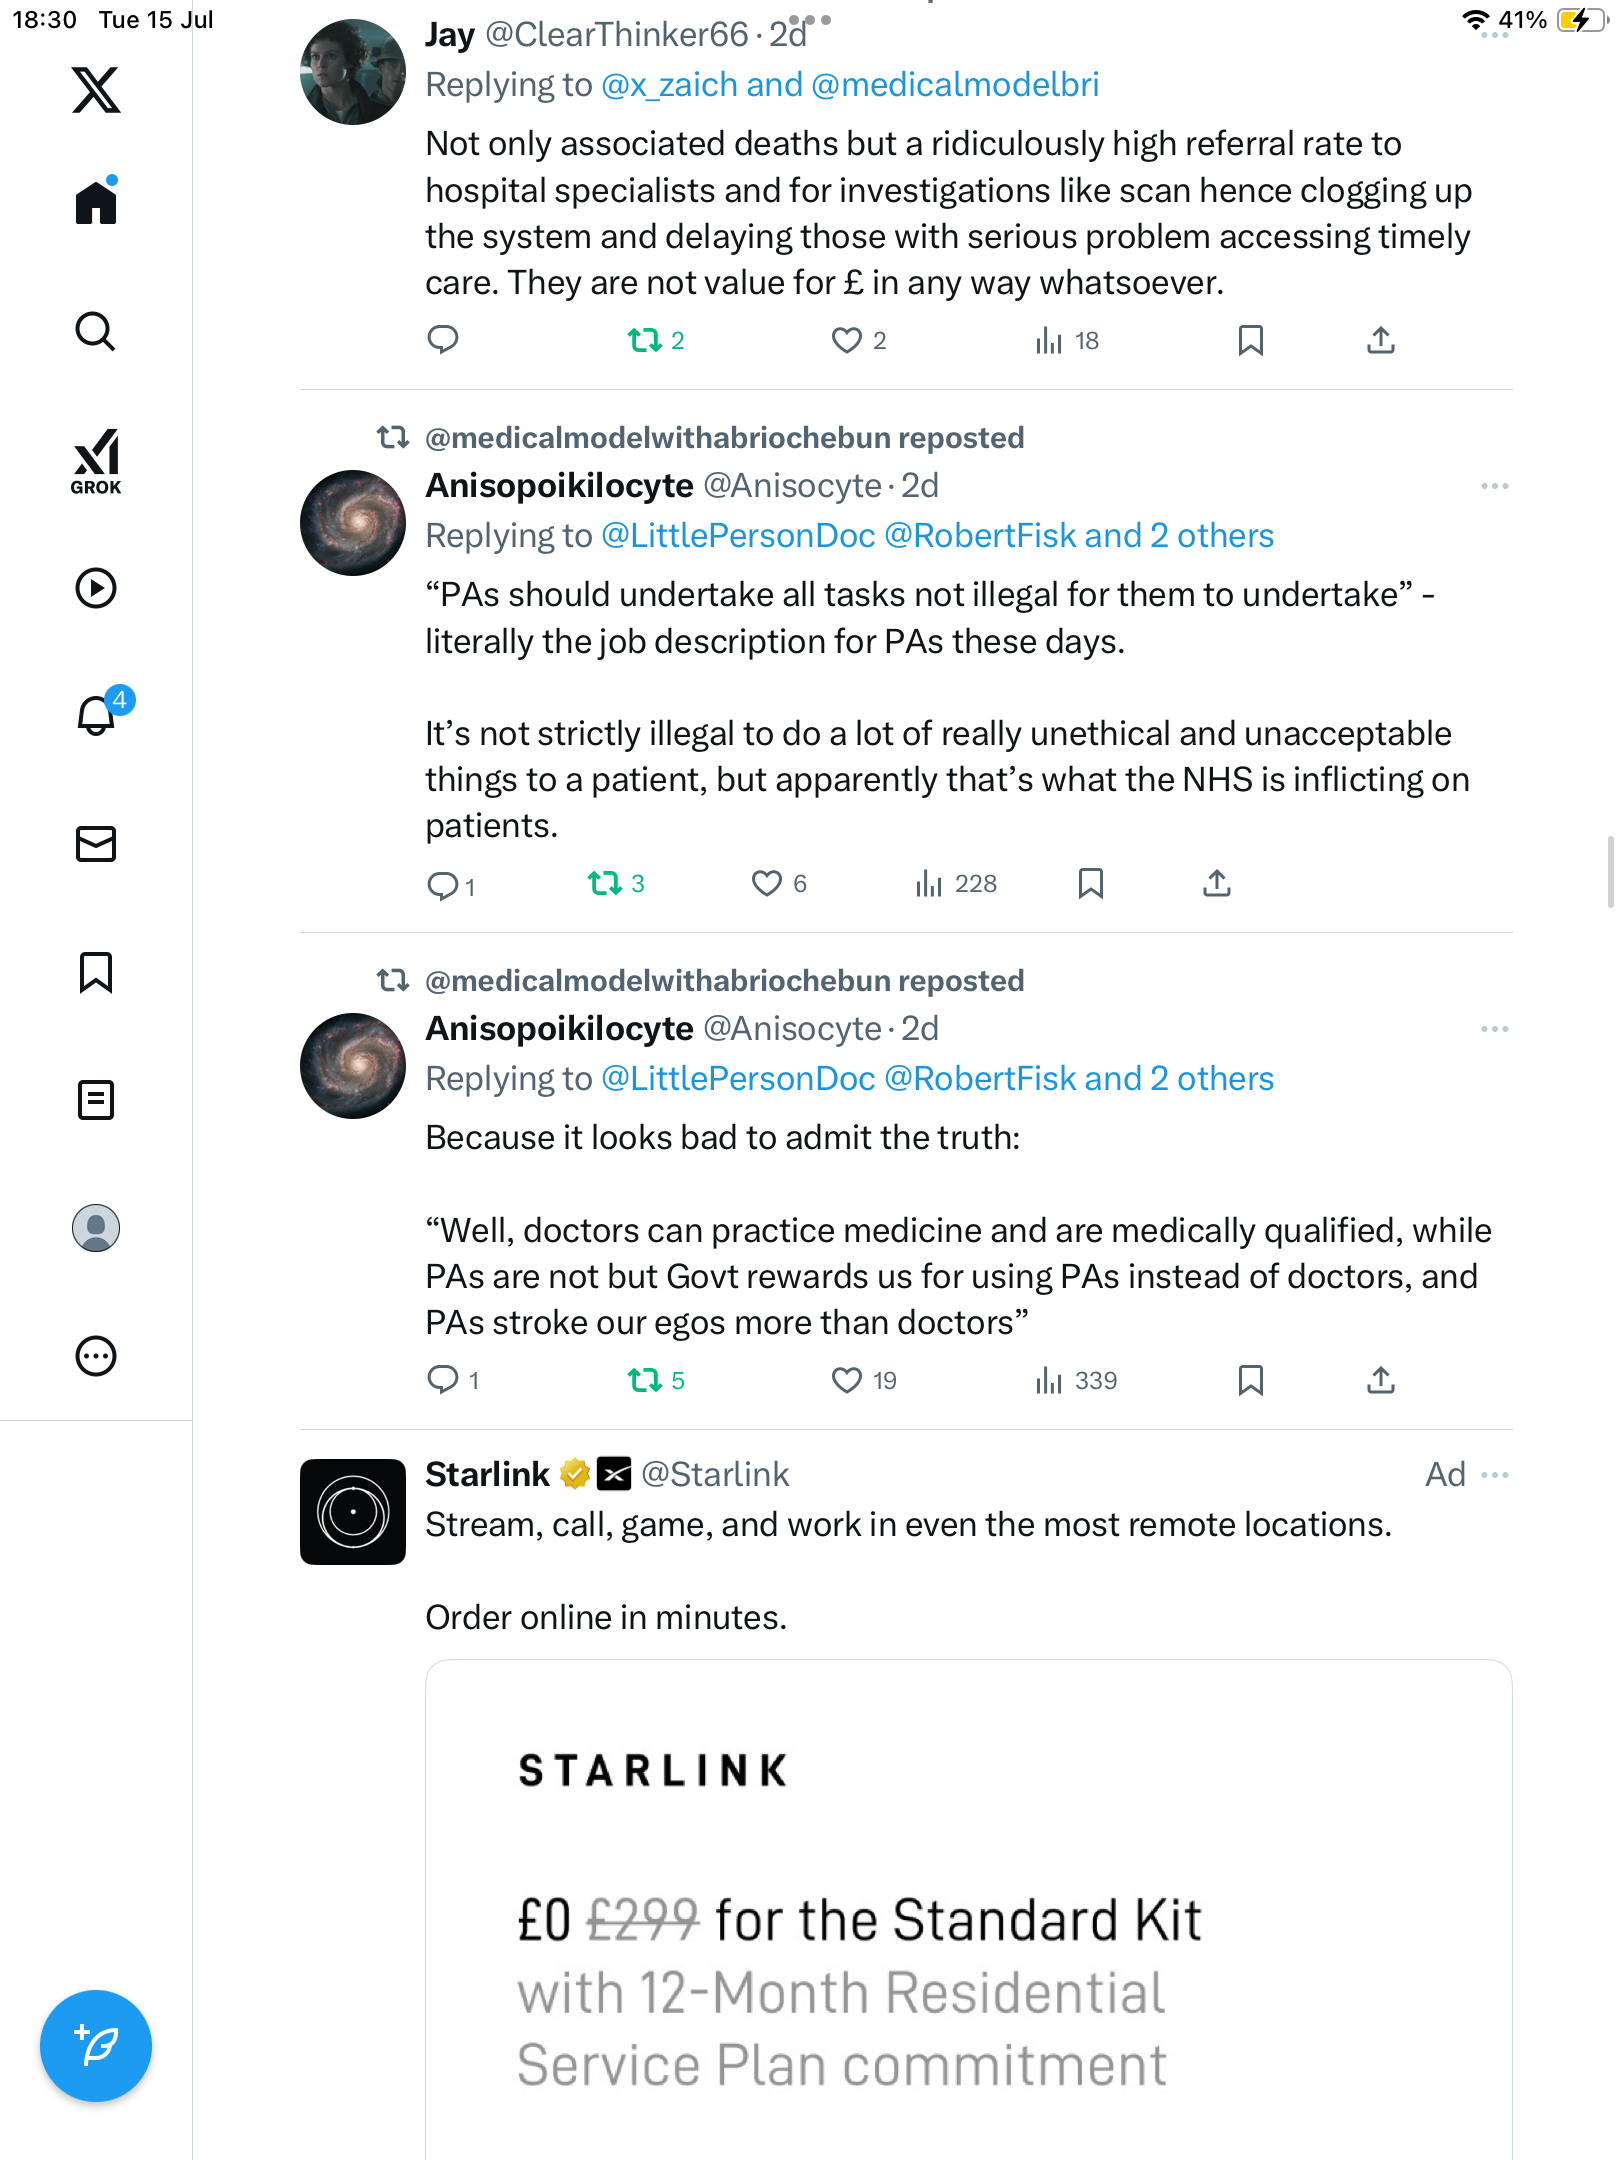Open the Search magnifier icon

[96, 331]
